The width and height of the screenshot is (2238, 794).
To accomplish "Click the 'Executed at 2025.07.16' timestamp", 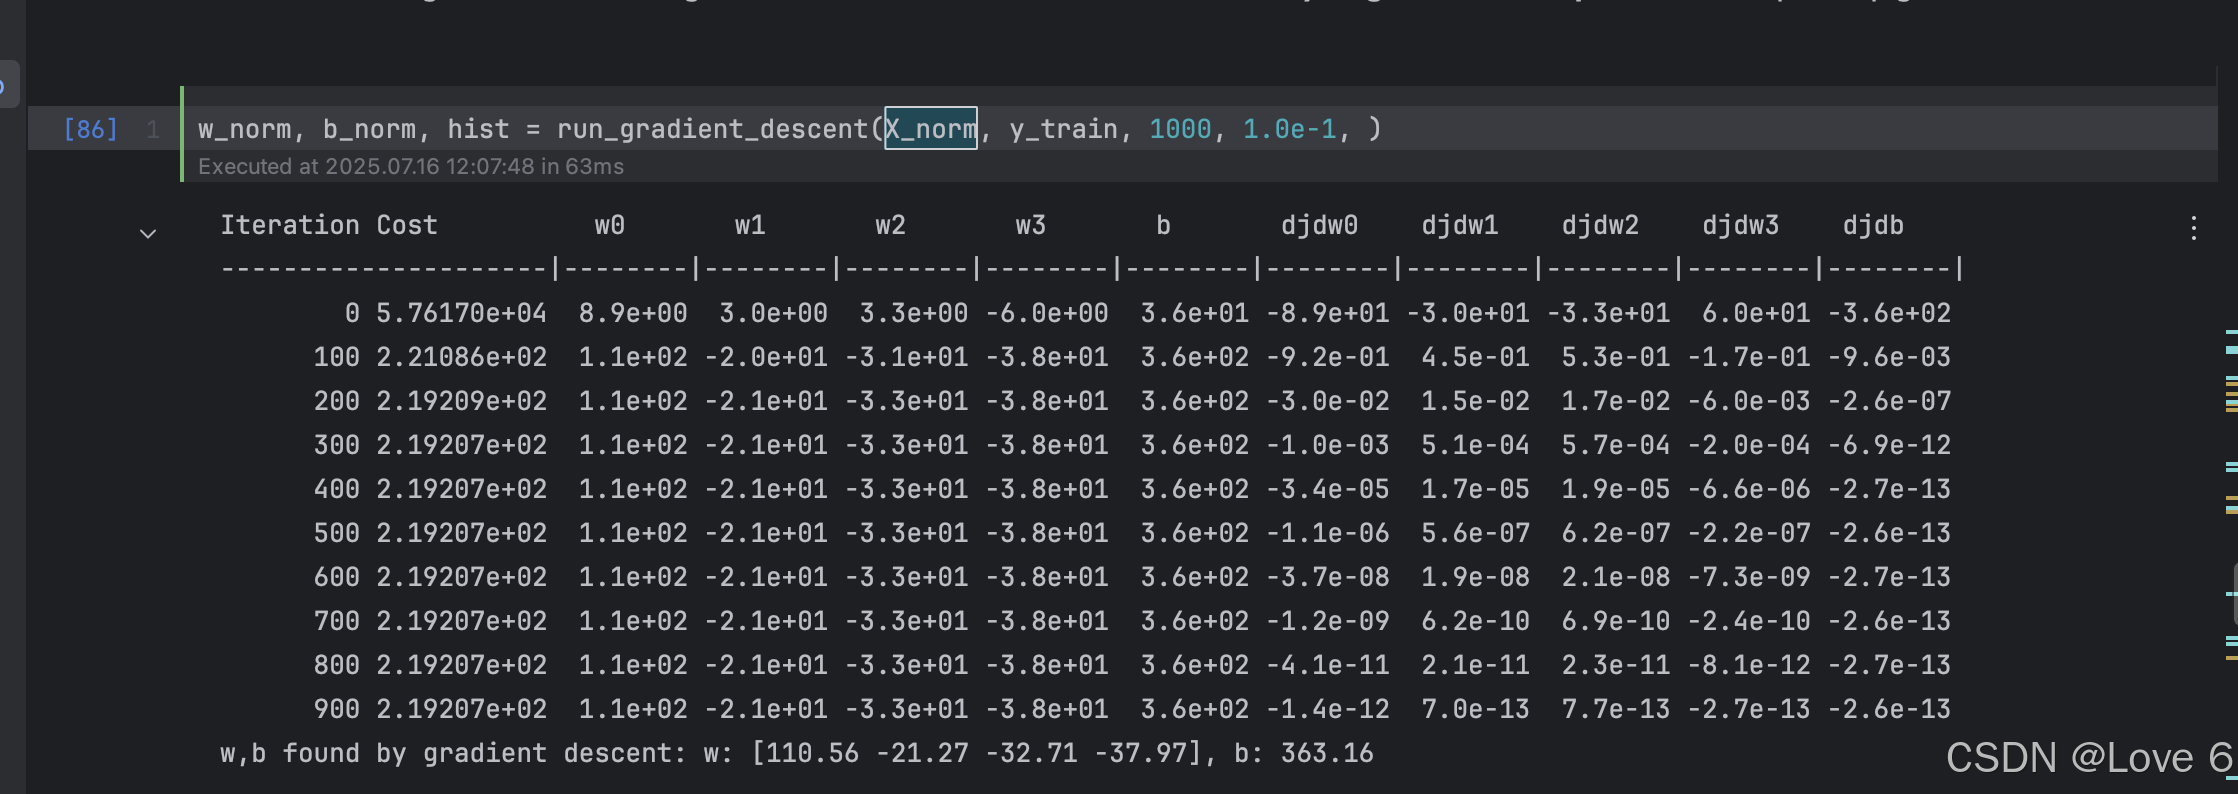I will 411,167.
